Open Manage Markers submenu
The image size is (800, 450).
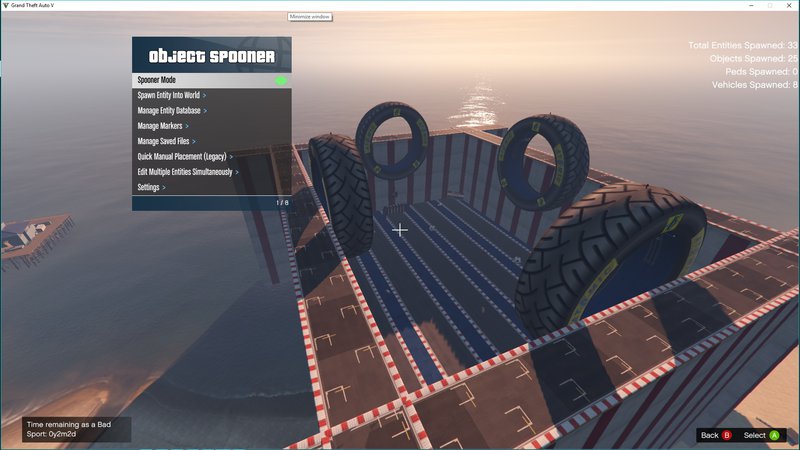tap(212, 126)
